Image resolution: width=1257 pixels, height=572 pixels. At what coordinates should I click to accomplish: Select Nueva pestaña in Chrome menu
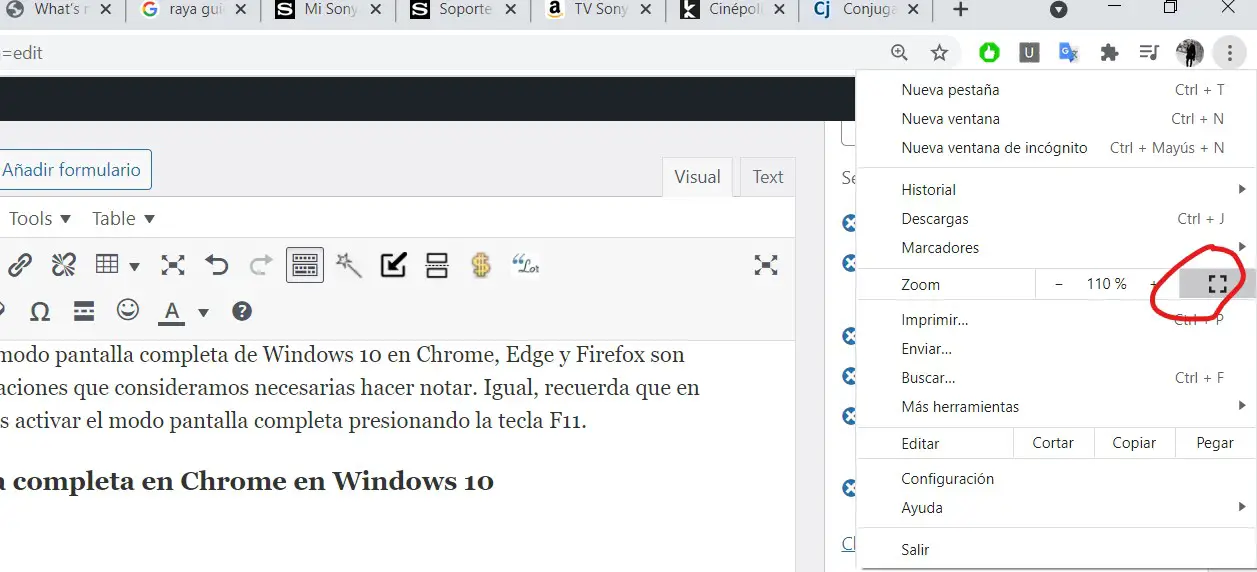coord(1056,90)
